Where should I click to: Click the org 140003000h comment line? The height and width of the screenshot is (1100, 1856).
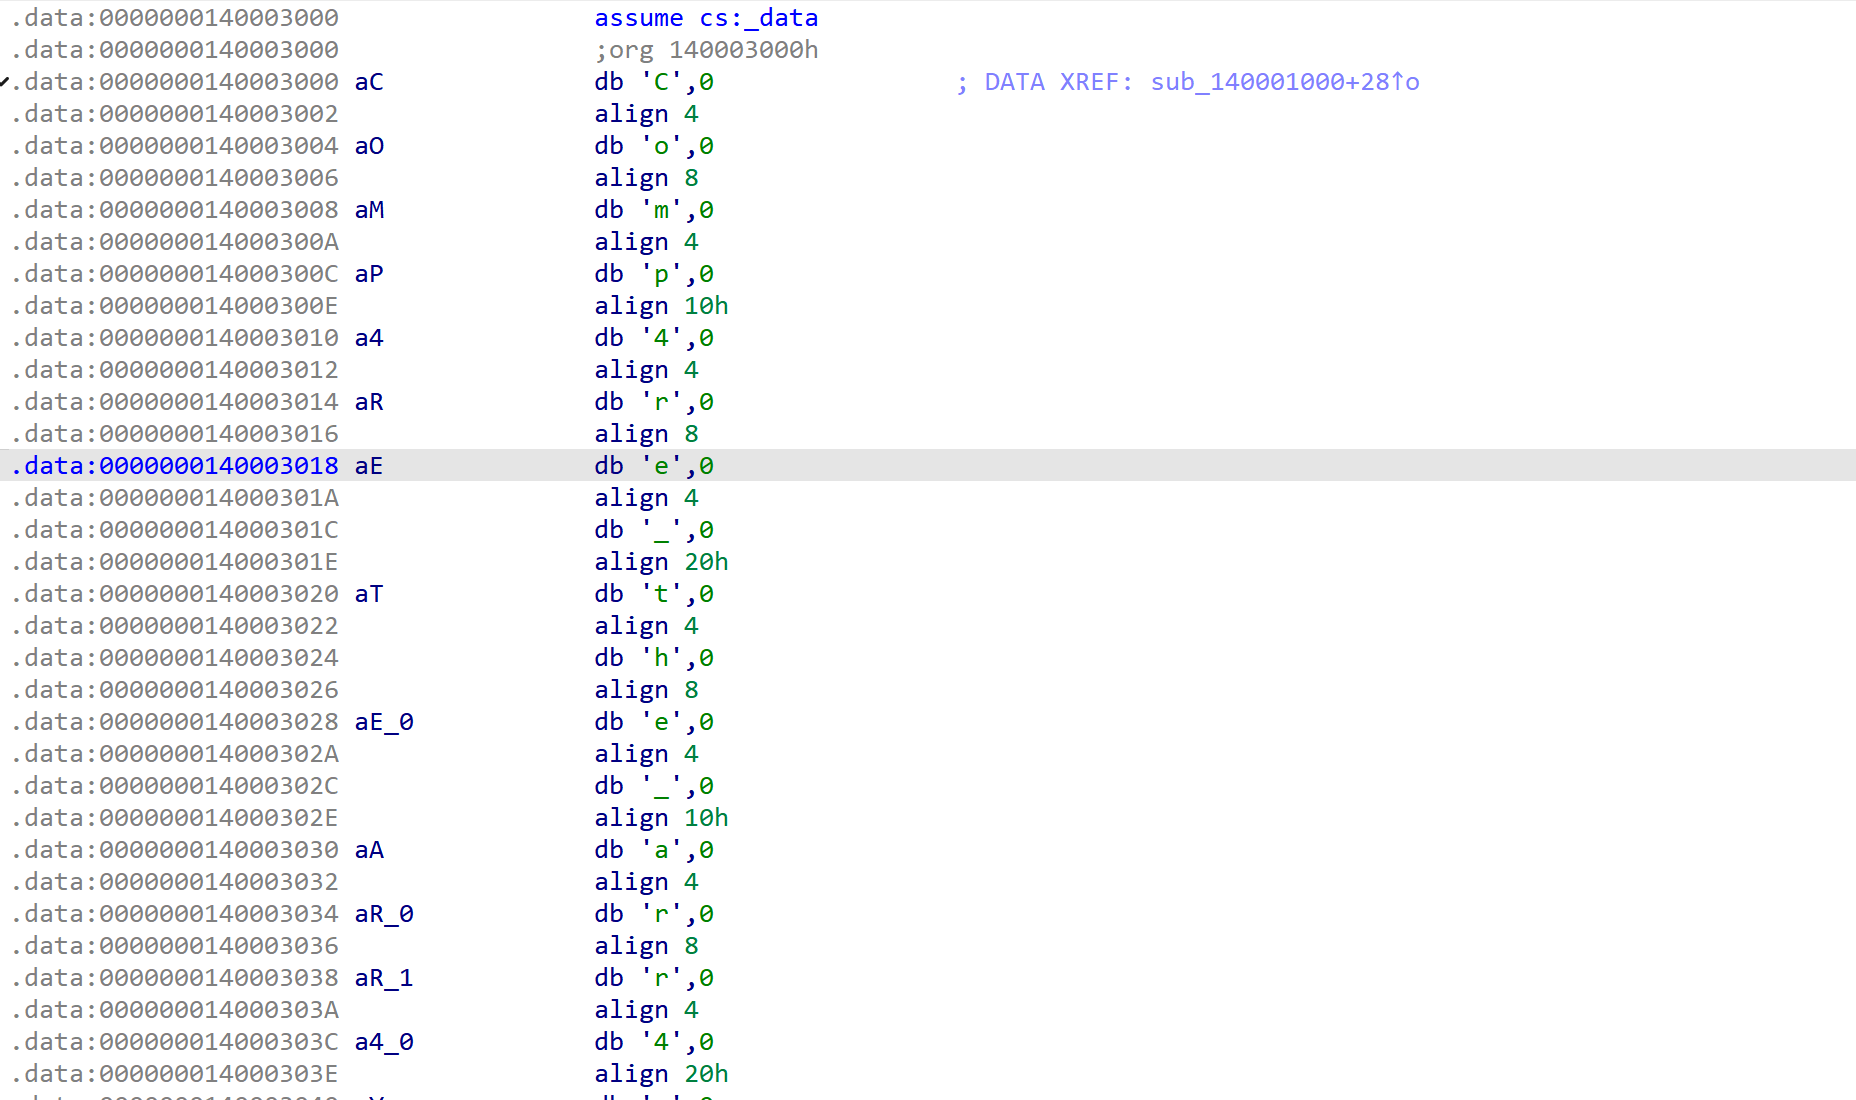click(x=707, y=49)
